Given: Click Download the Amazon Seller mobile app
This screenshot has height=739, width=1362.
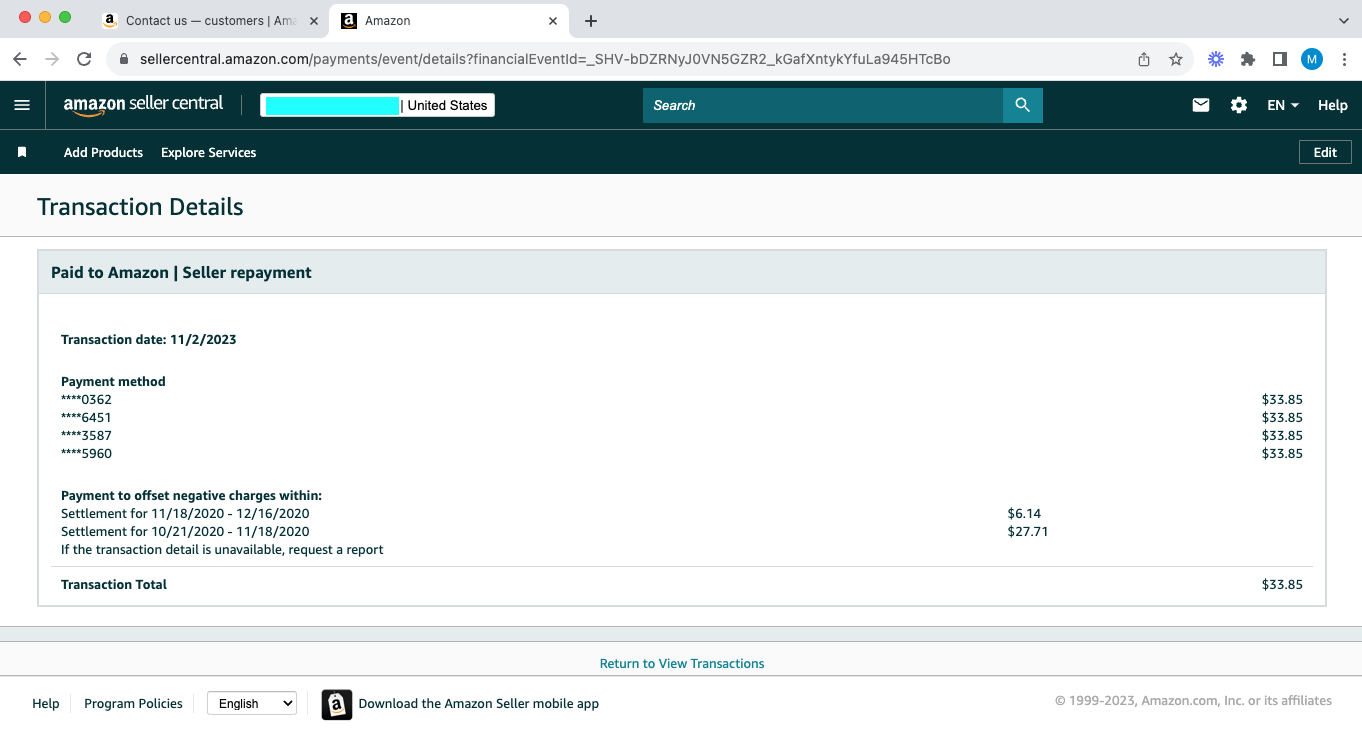Looking at the screenshot, I should click(479, 704).
